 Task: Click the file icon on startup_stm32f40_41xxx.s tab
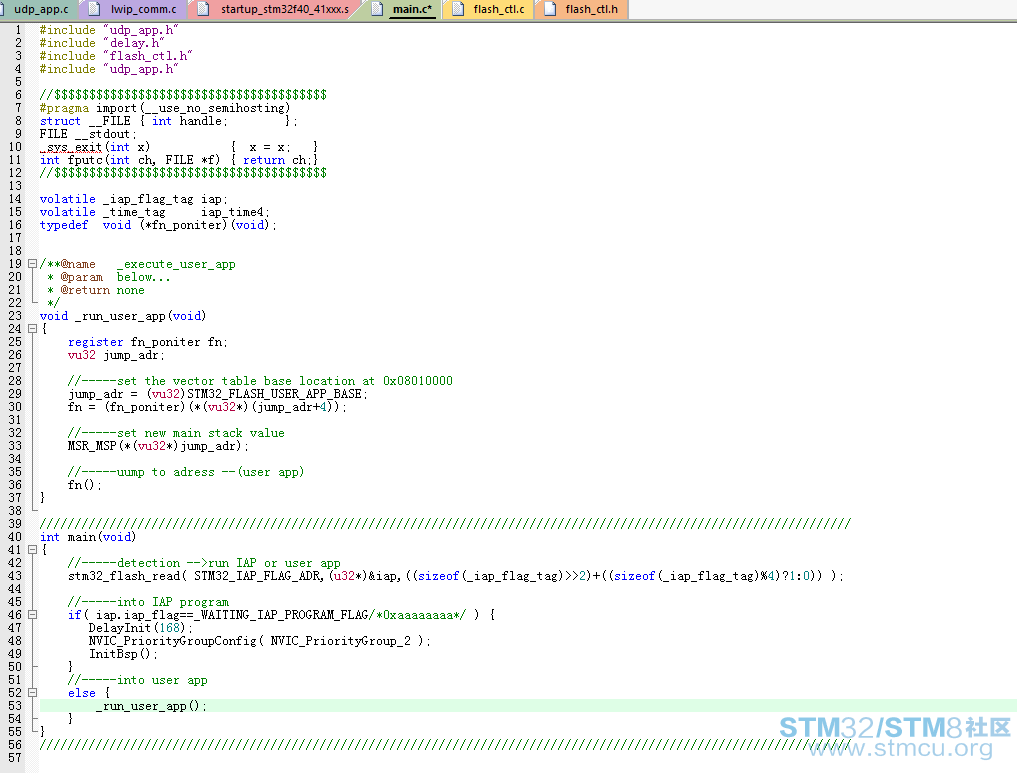click(203, 9)
